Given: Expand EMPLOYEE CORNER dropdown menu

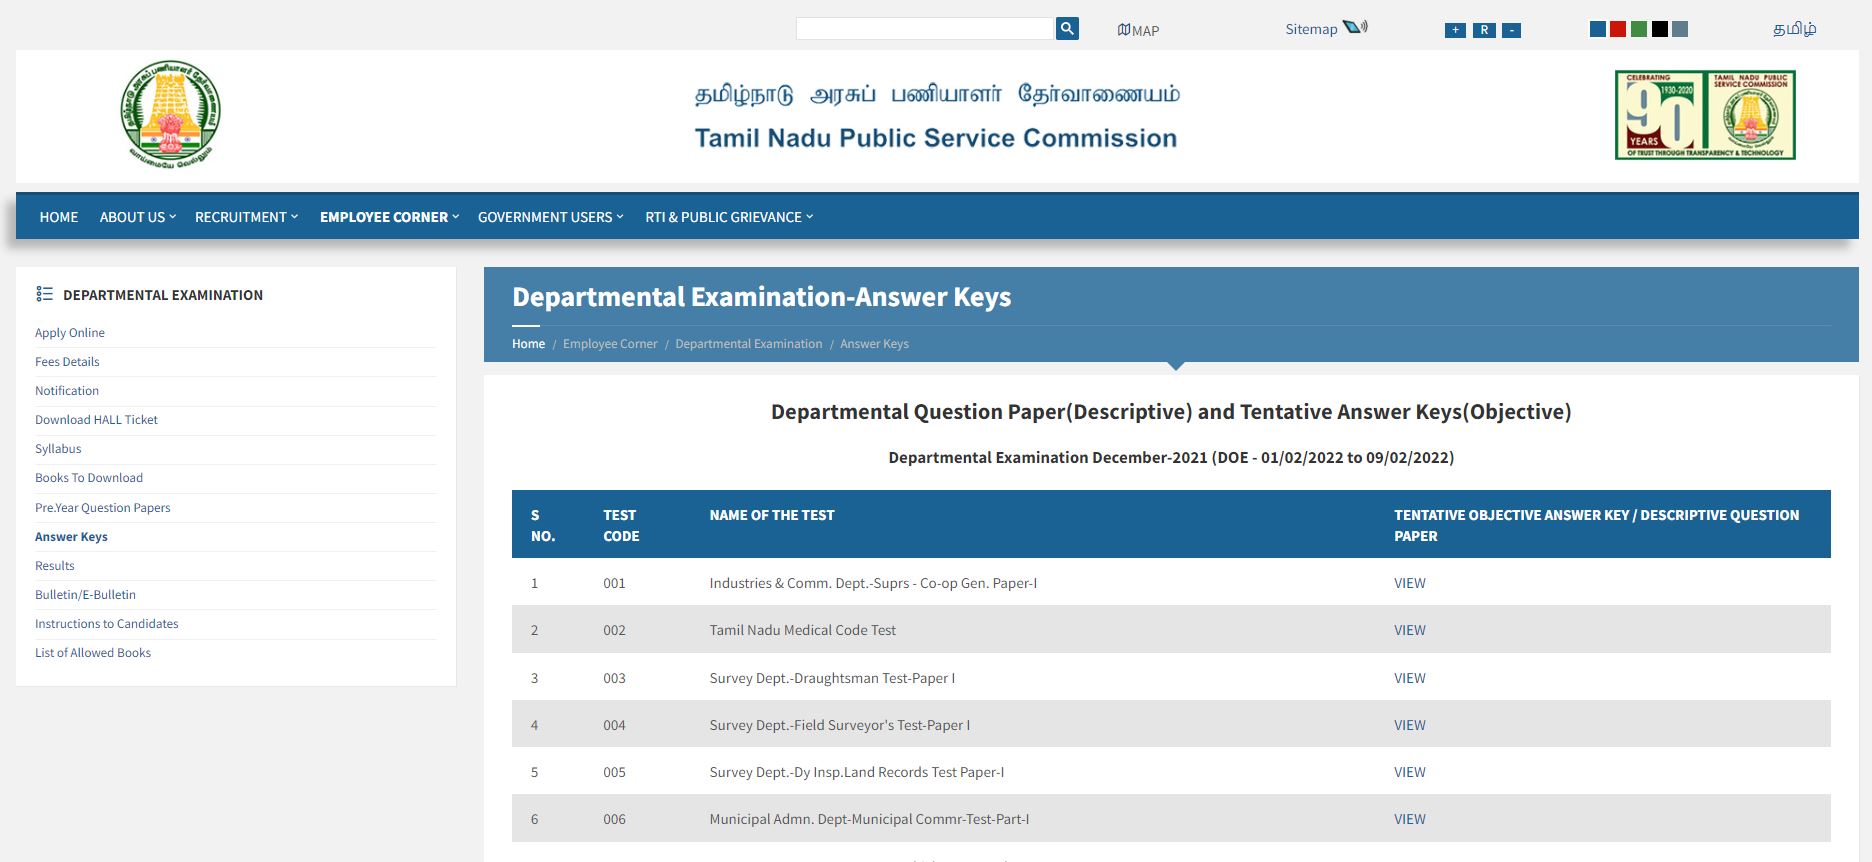Looking at the screenshot, I should [x=389, y=217].
